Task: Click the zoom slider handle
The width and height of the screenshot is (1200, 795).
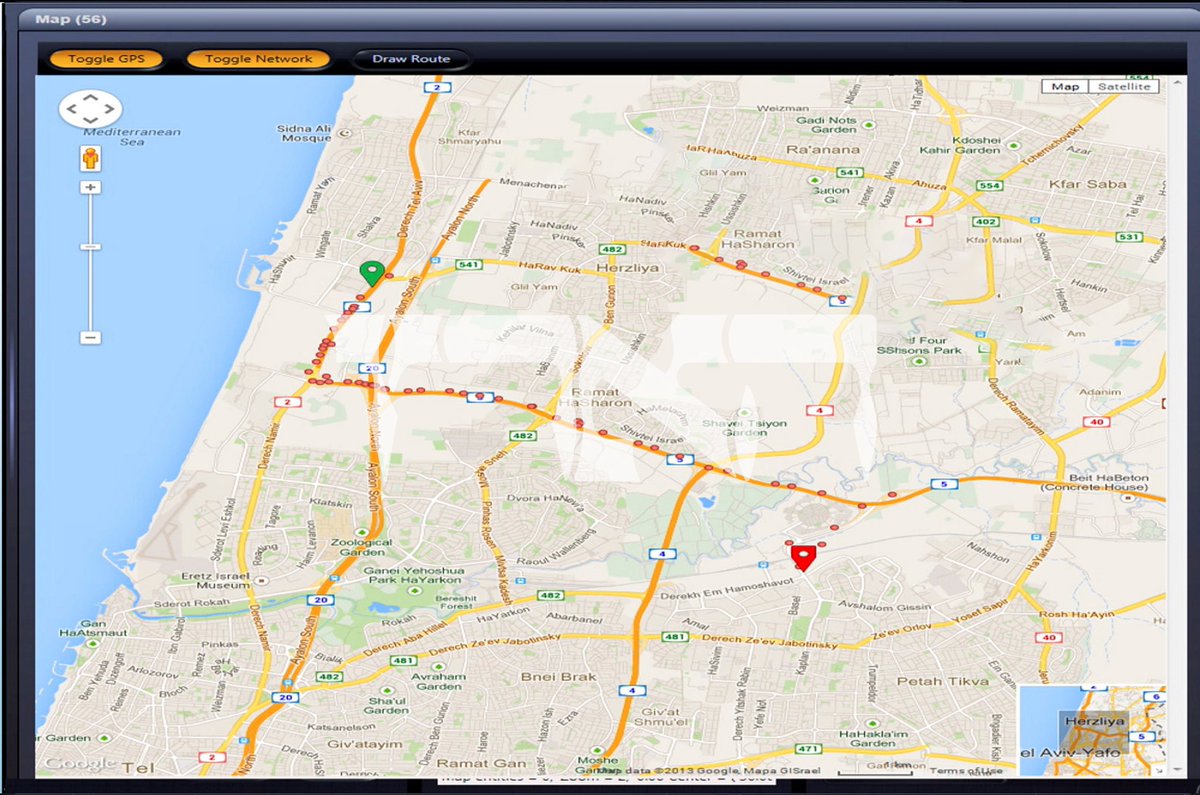Action: tap(90, 246)
